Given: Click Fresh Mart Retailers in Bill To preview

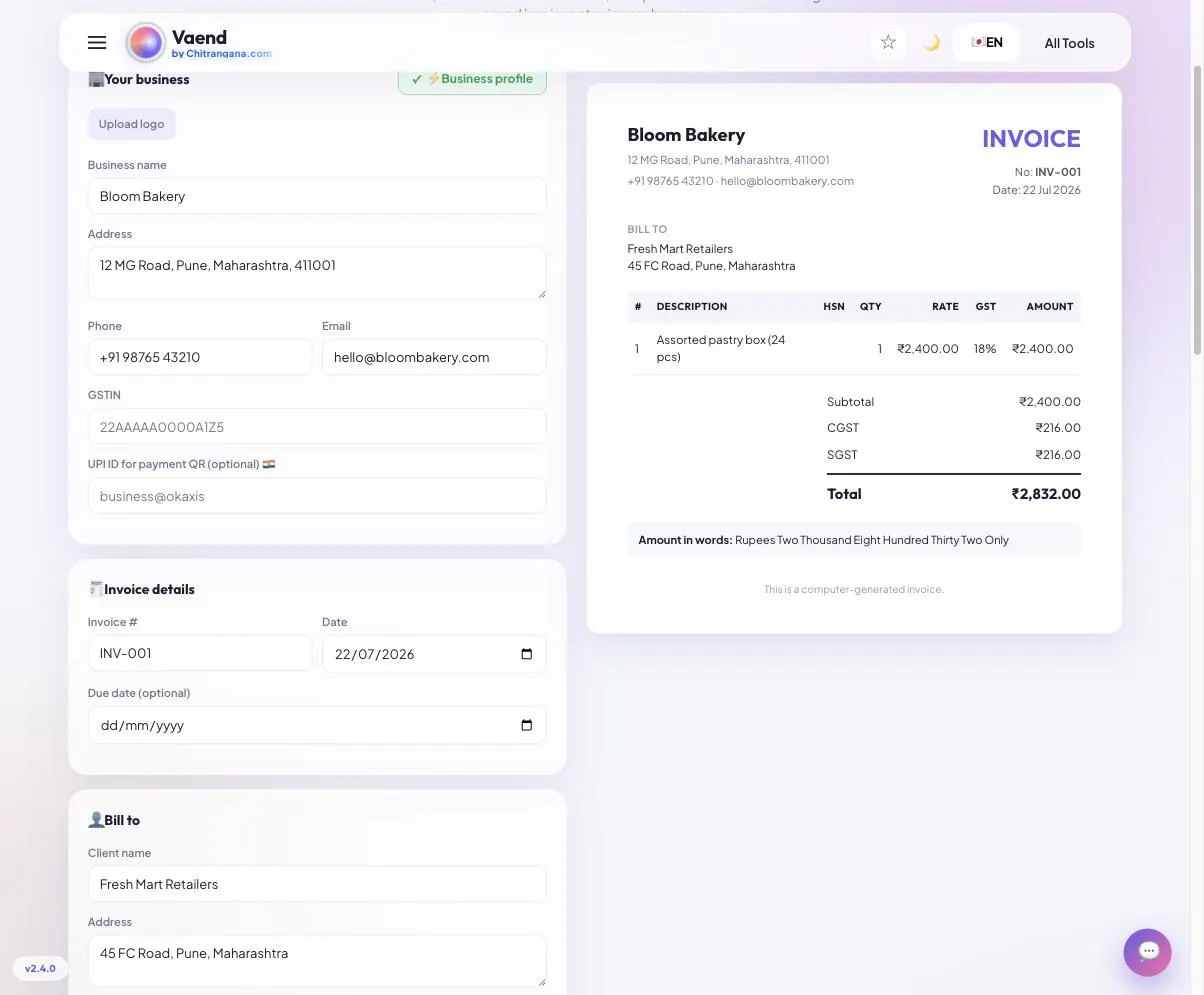Looking at the screenshot, I should coord(680,249).
